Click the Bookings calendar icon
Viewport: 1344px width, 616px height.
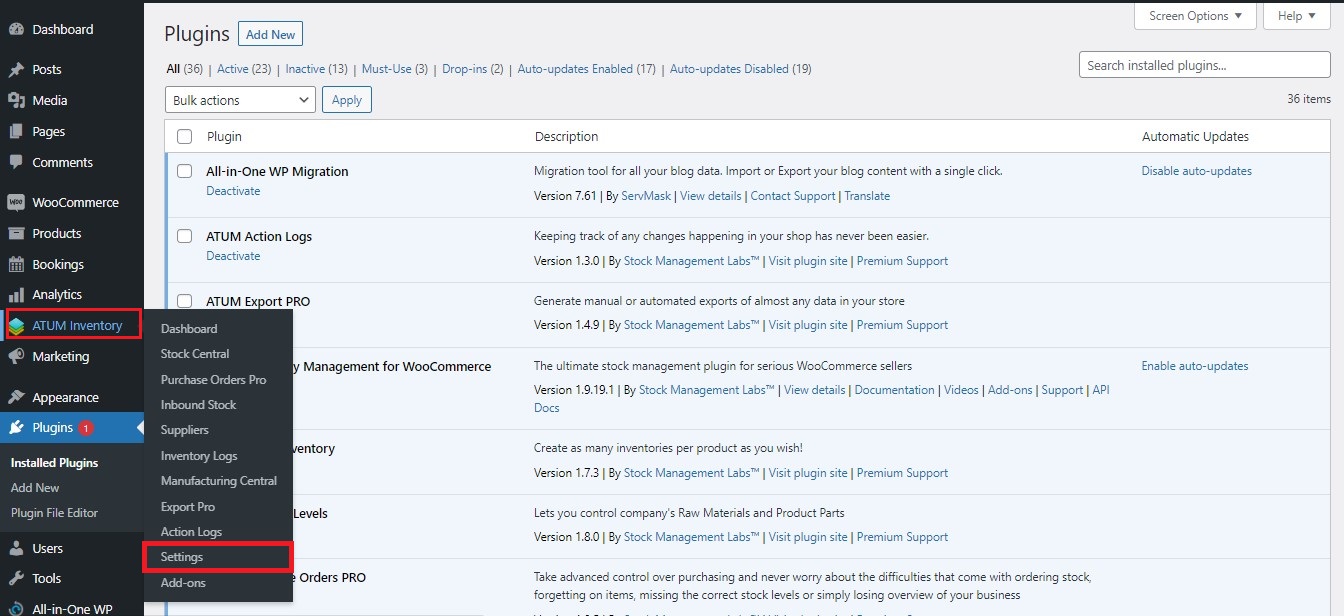coord(16,264)
